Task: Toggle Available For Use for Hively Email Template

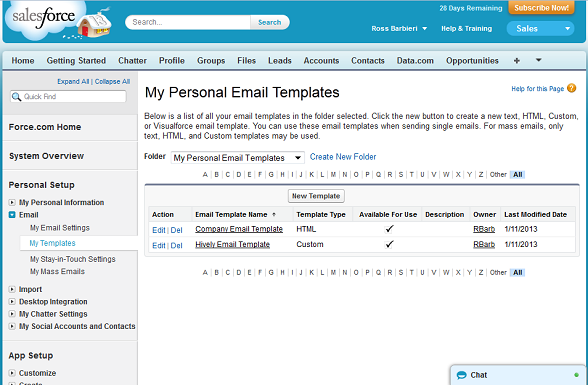Action: (389, 244)
